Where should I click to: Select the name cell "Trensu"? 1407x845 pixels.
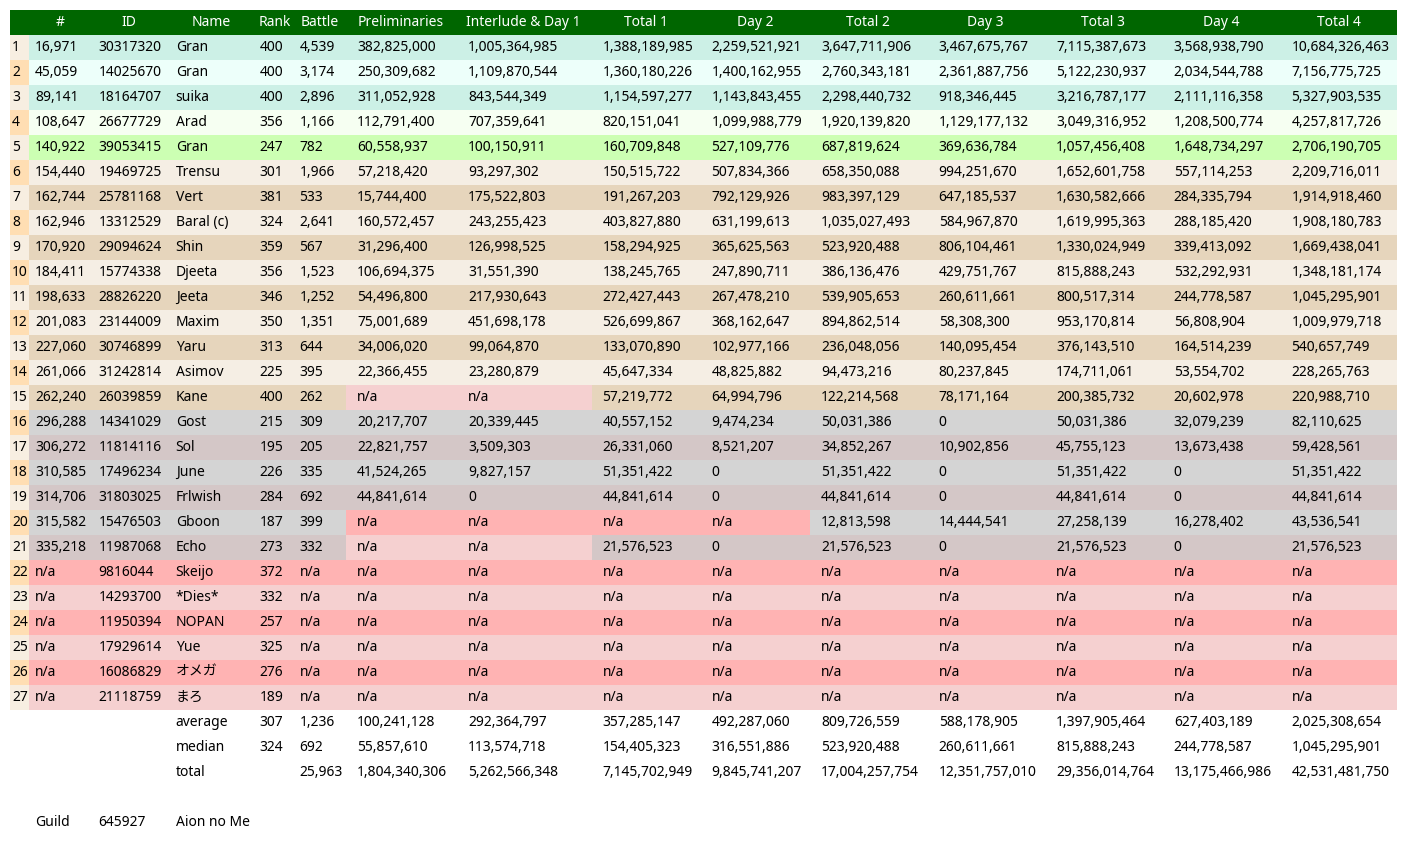(197, 171)
